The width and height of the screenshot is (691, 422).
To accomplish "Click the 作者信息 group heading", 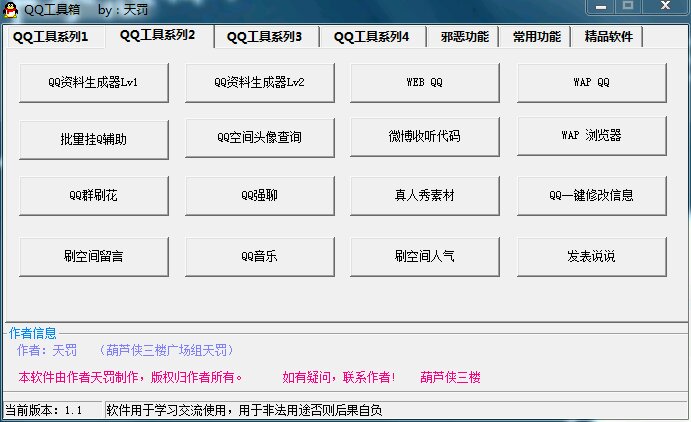I will pyautogui.click(x=33, y=333).
